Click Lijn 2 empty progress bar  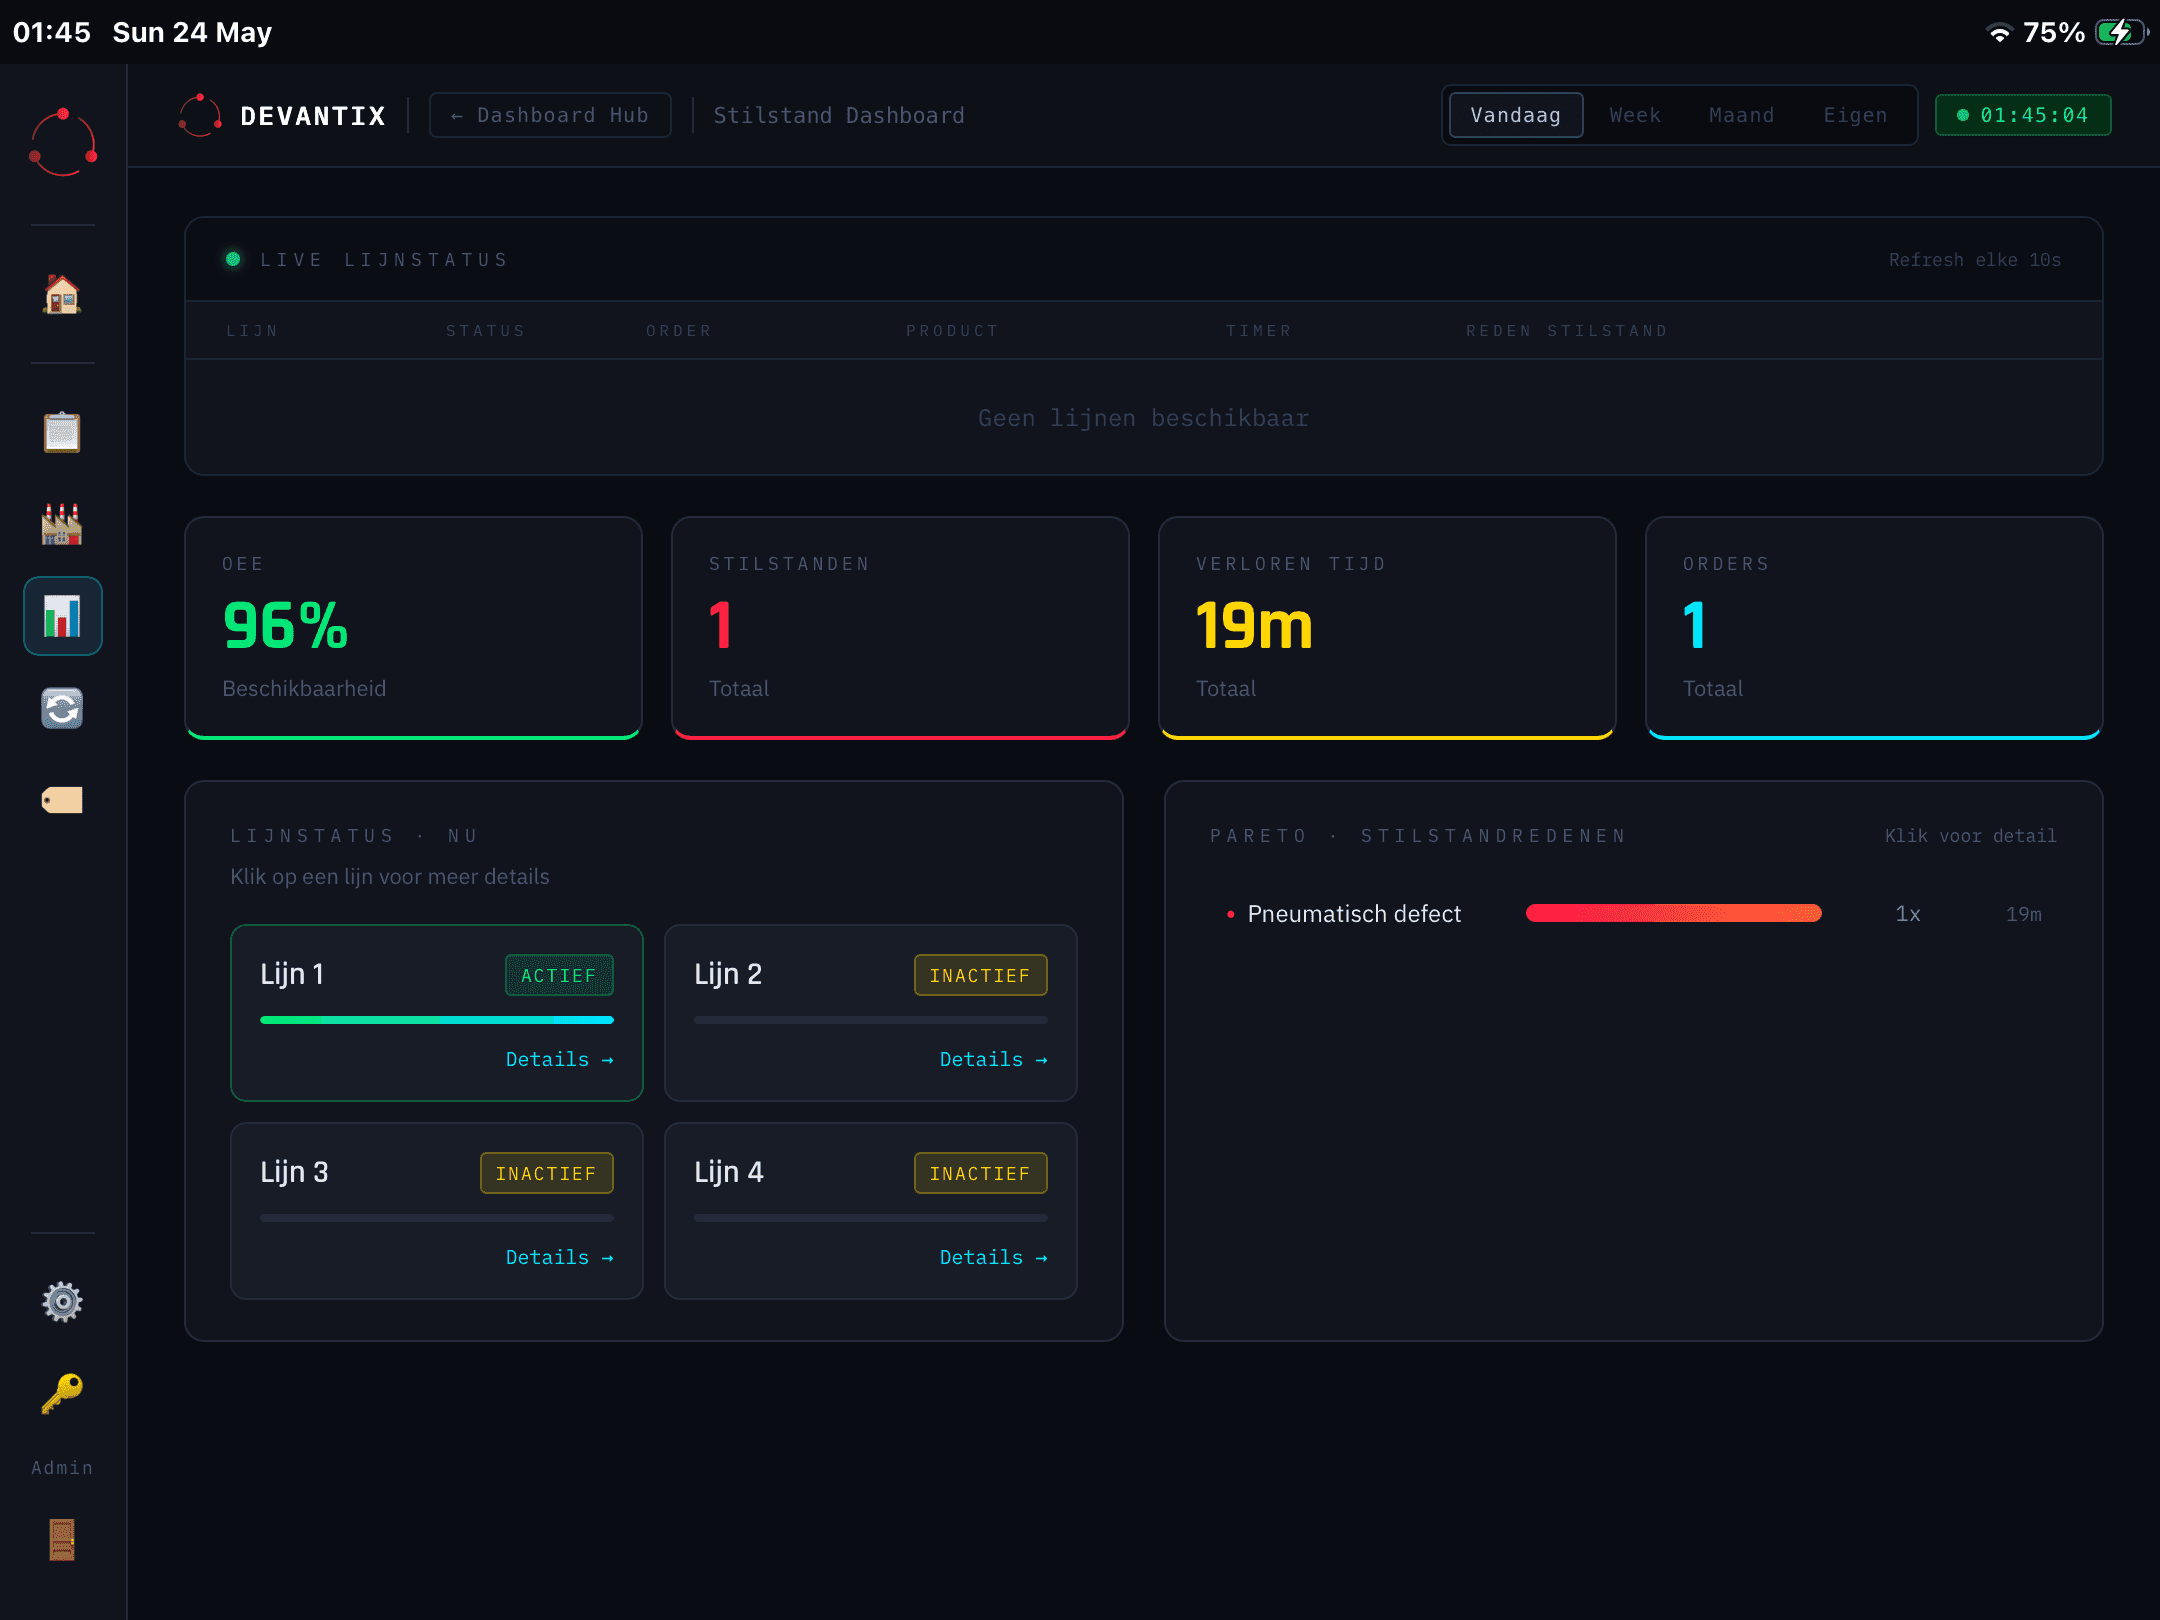click(x=871, y=1020)
